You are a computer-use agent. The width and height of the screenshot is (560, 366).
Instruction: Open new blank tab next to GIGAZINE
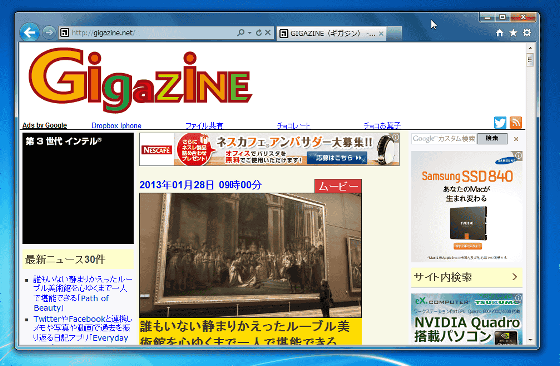pyautogui.click(x=394, y=34)
